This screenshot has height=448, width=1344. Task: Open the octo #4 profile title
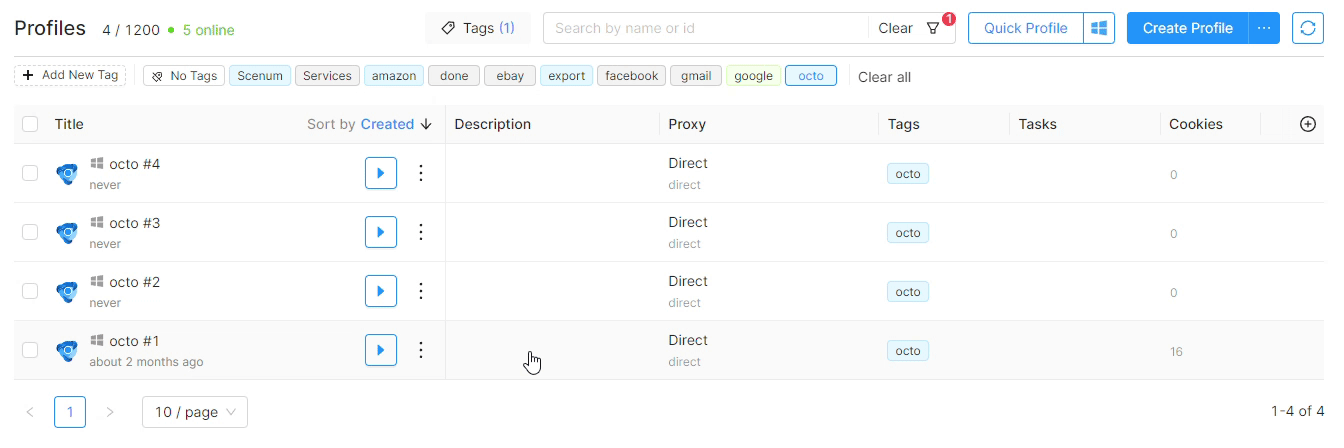click(134, 164)
